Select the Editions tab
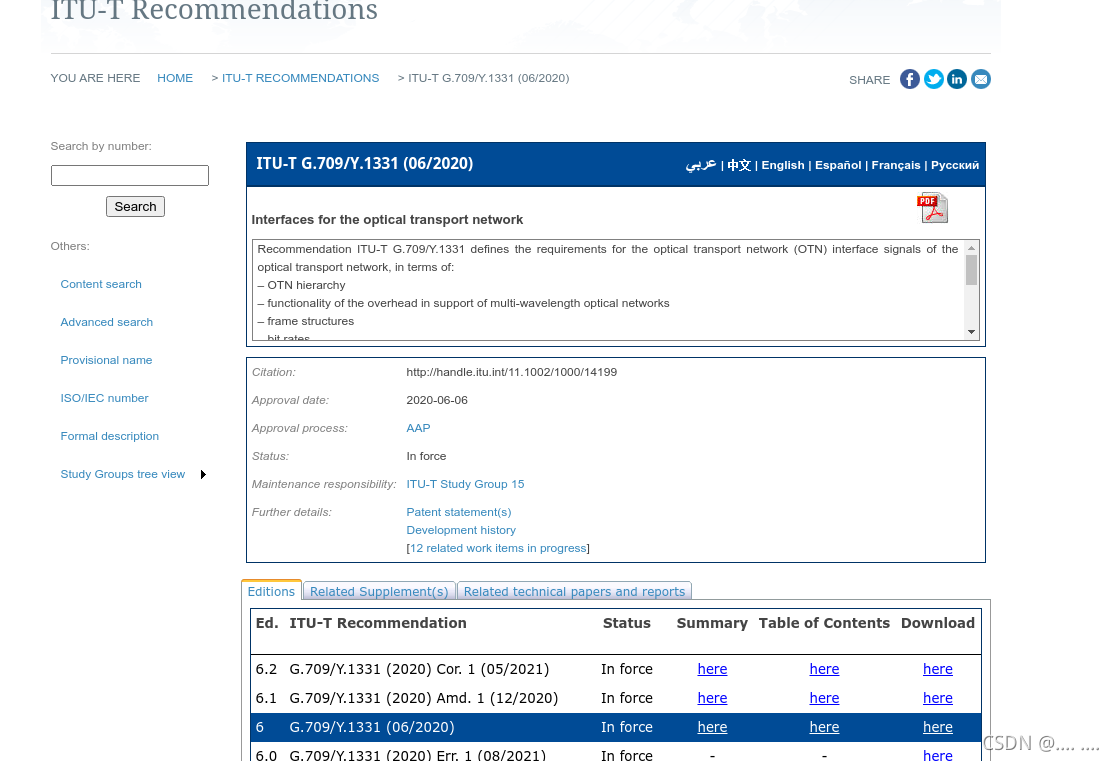Image resolution: width=1114 pixels, height=761 pixels. pyautogui.click(x=271, y=591)
